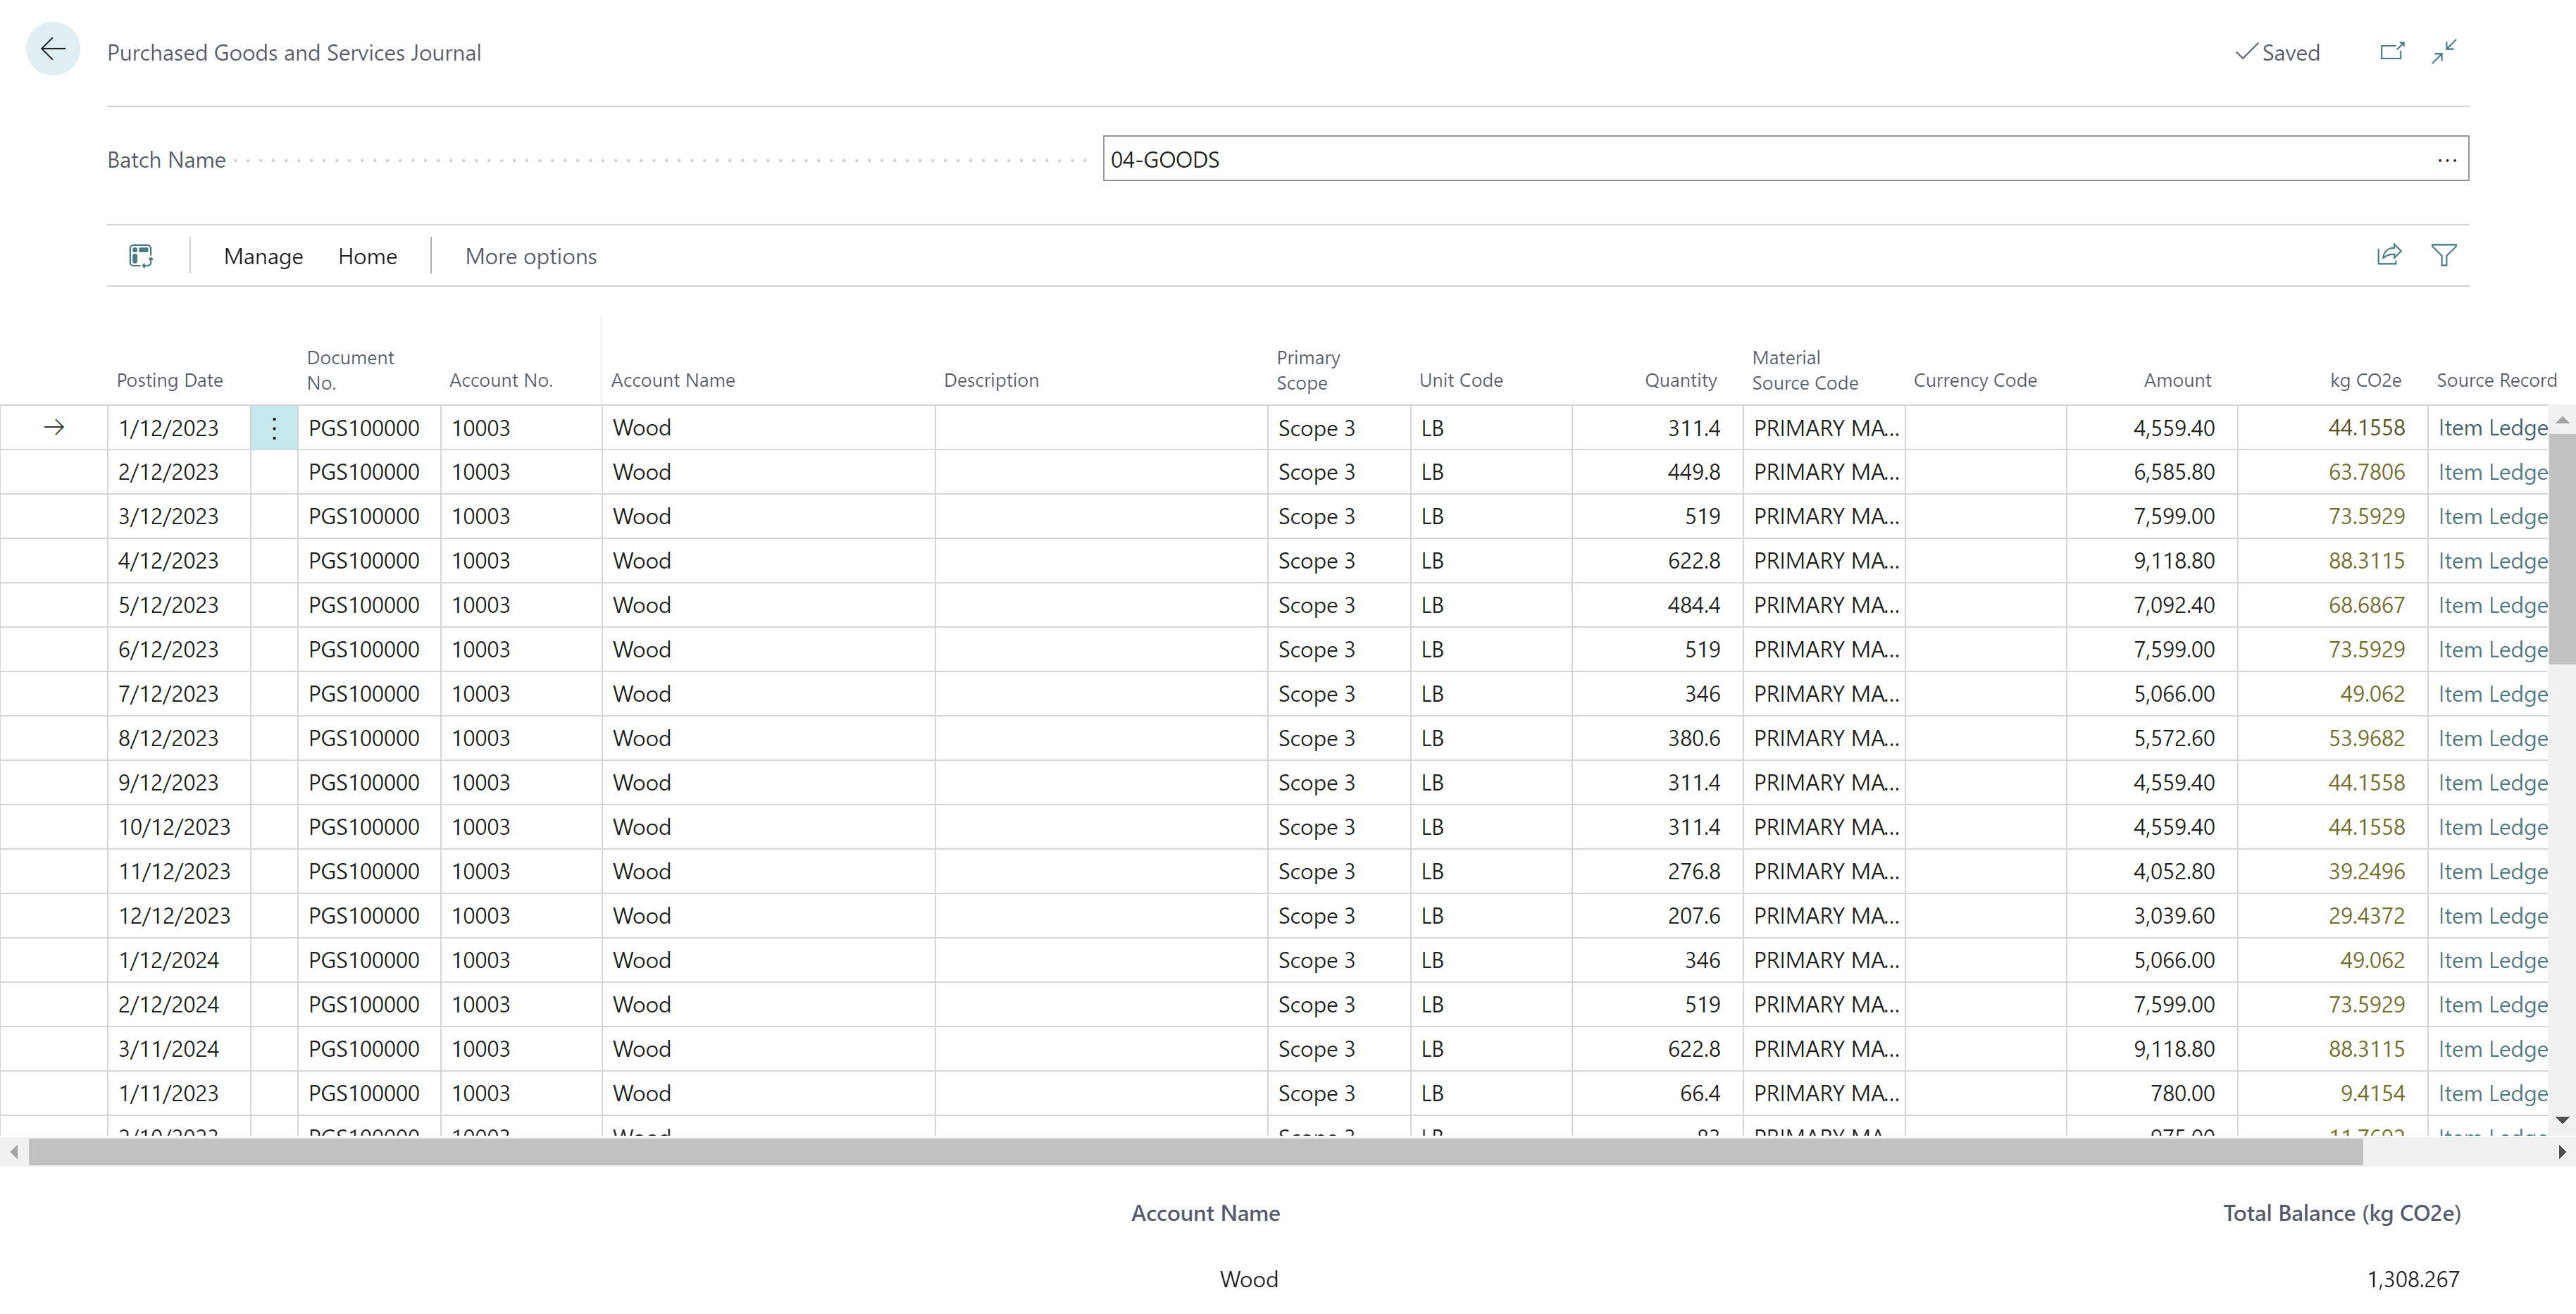The width and height of the screenshot is (2576, 1314).
Task: Click the left arrow of horizontal scrollbar
Action: pyautogui.click(x=14, y=1152)
